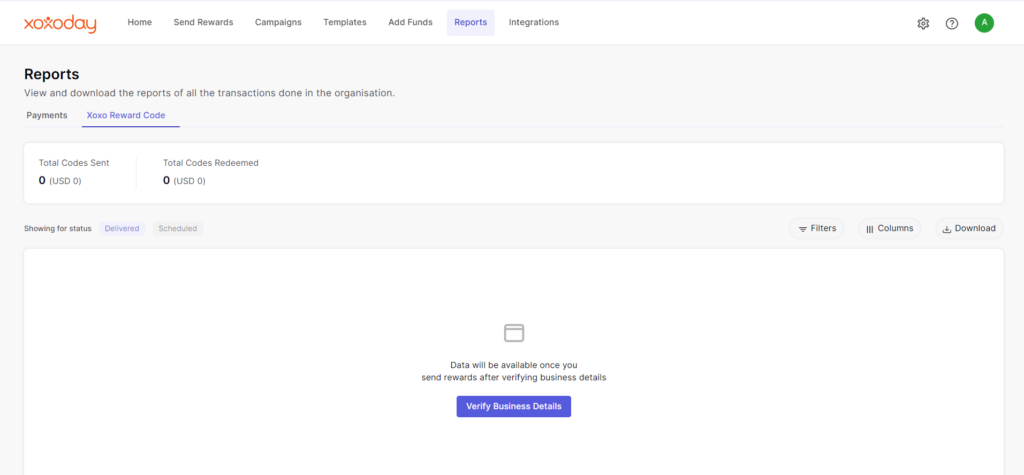Navigate to Templates
Screen dimensions: 1024x475
click(345, 22)
